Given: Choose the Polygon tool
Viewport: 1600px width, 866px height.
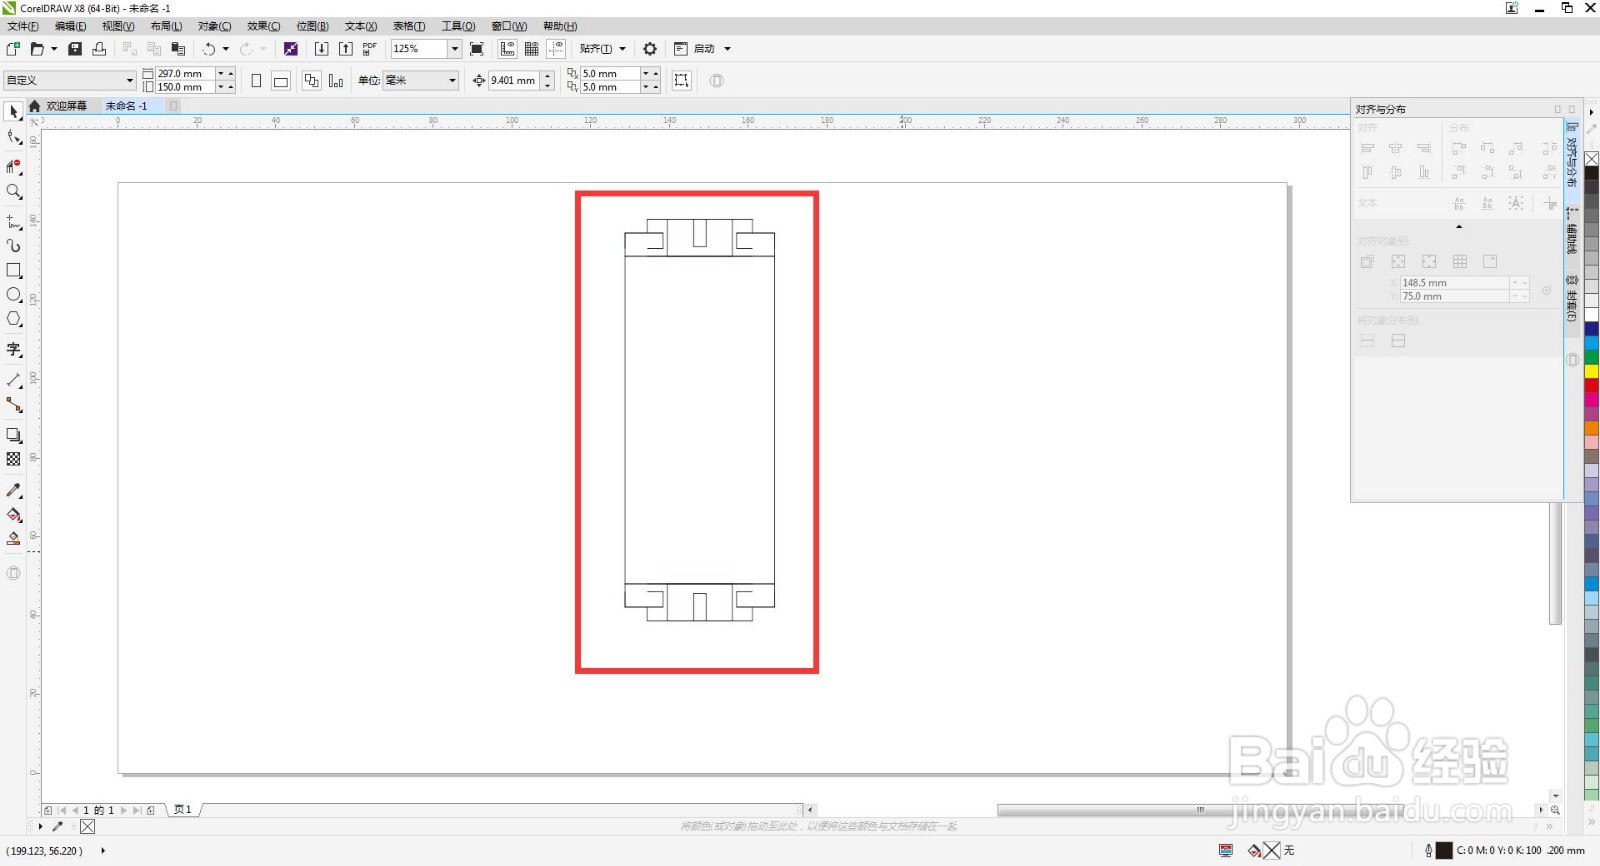Looking at the screenshot, I should pos(14,319).
